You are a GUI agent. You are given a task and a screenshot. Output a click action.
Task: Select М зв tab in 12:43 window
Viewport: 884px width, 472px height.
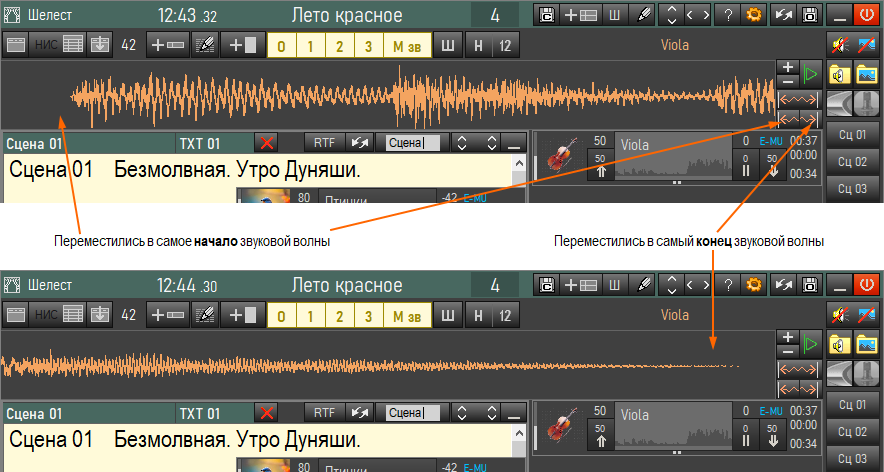407,46
